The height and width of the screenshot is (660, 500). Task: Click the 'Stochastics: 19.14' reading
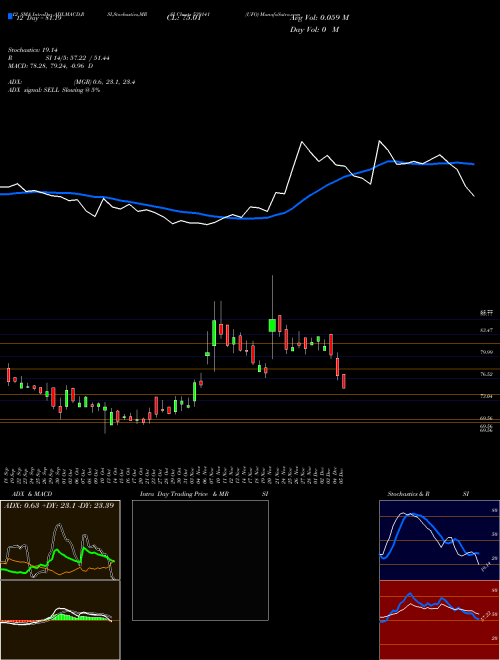tap(32, 50)
